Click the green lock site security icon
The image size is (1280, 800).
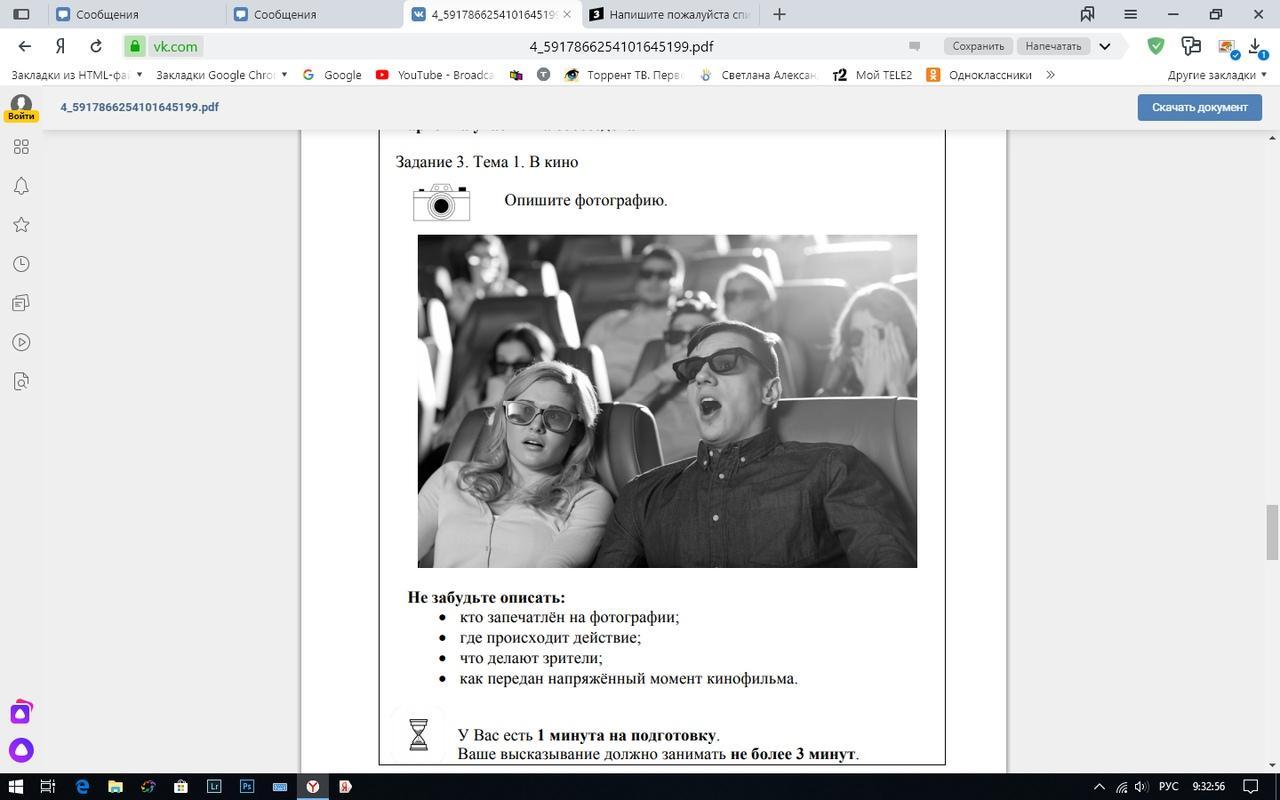click(135, 46)
